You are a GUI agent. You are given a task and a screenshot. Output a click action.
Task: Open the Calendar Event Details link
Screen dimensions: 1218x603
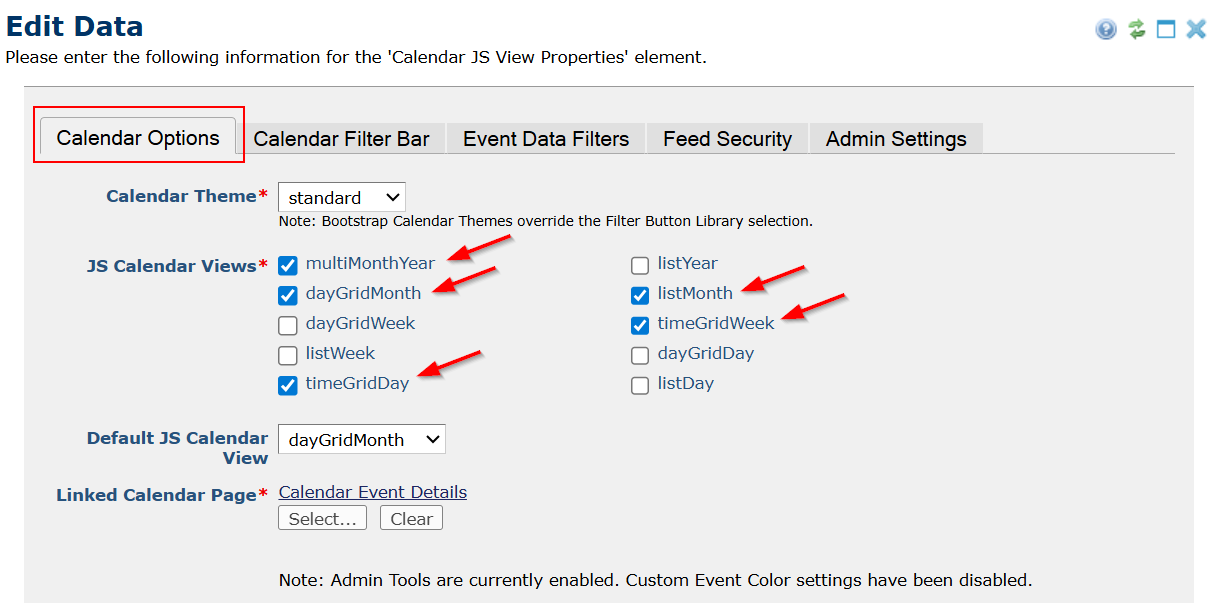click(x=372, y=492)
